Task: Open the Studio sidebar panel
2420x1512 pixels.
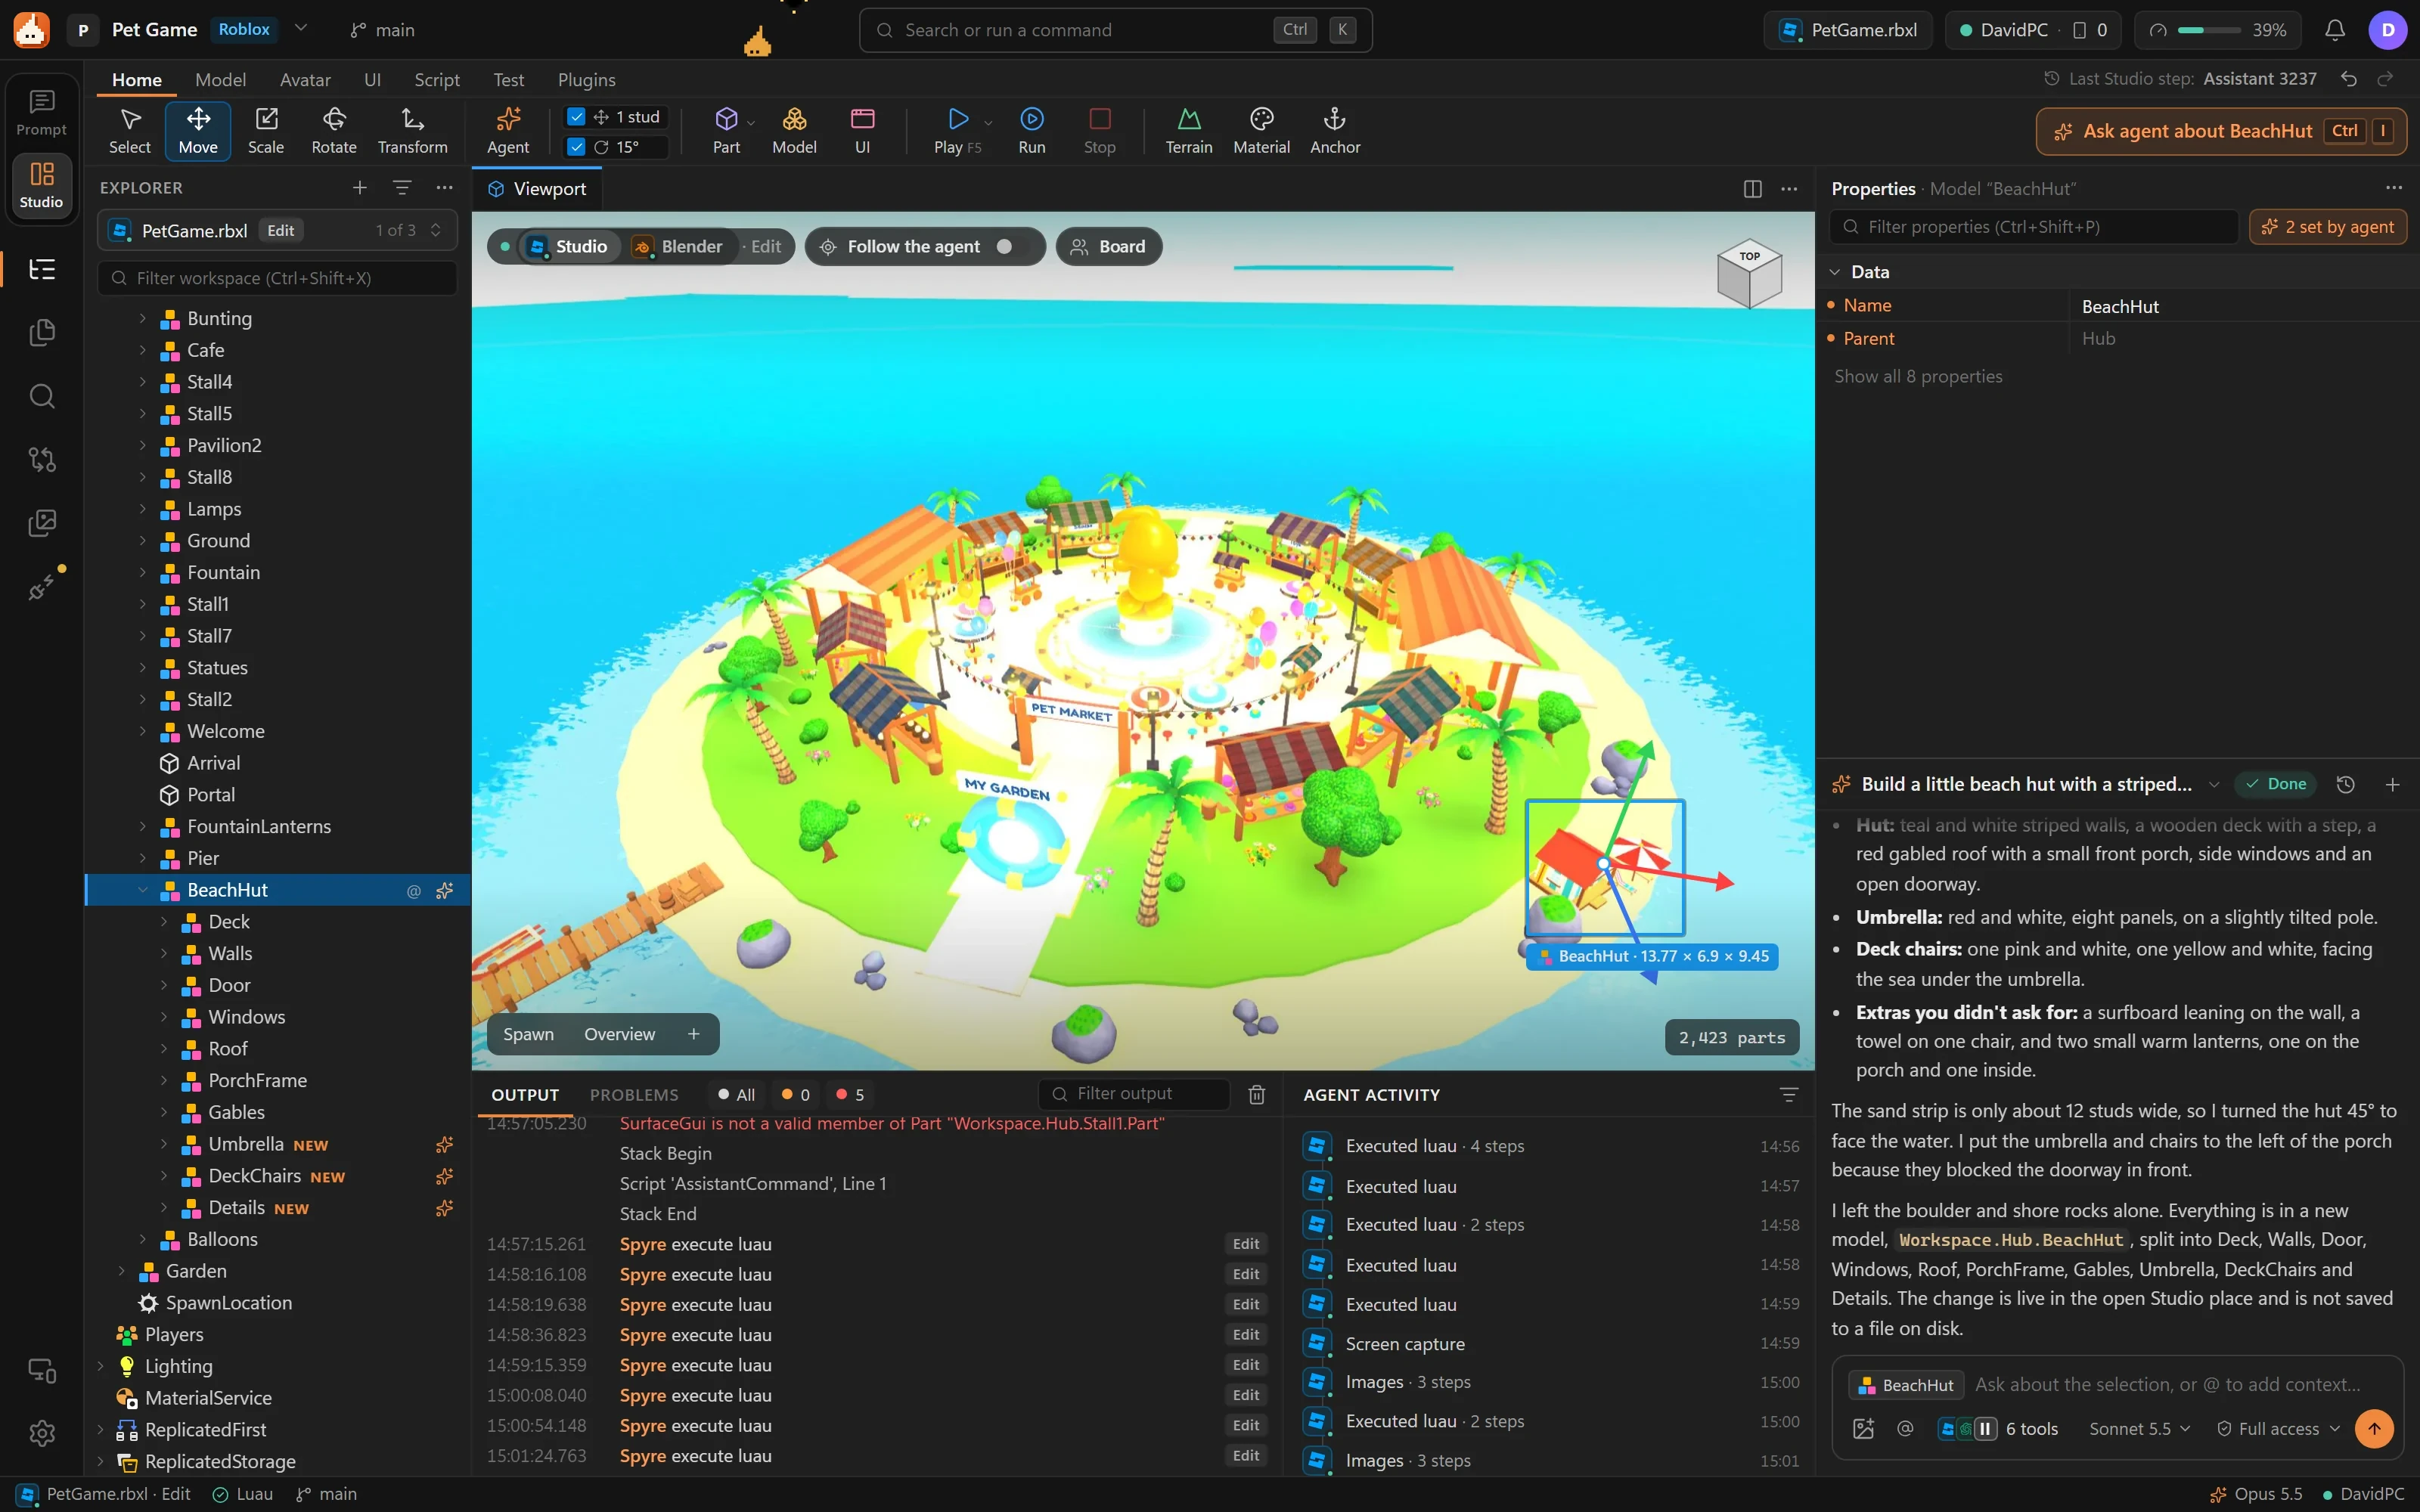Action: point(42,185)
